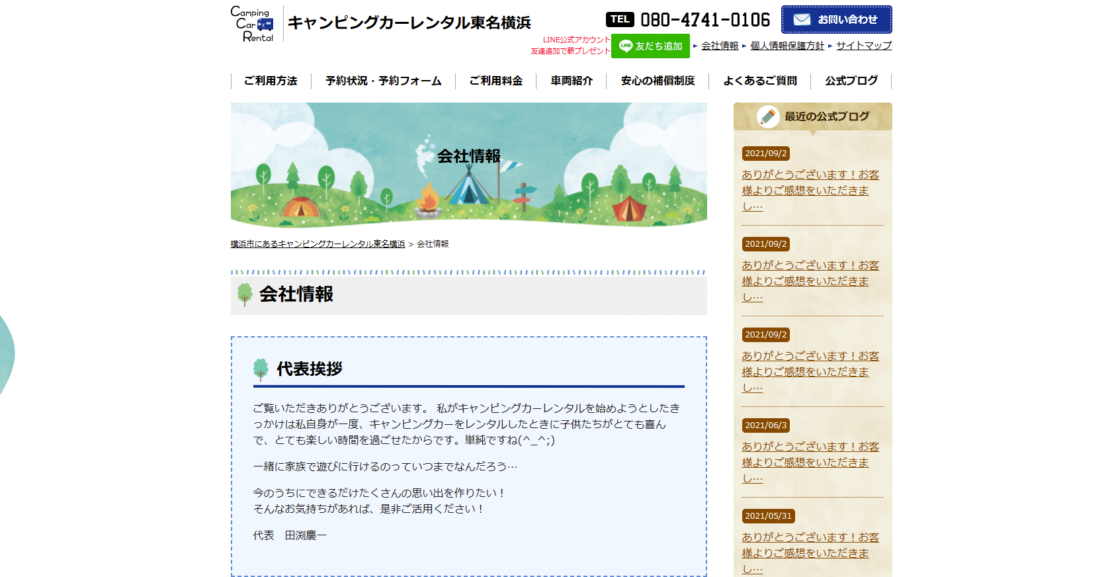Open 予約状況・予約フォーム menu item
This screenshot has width=1110, height=577.
tap(383, 81)
